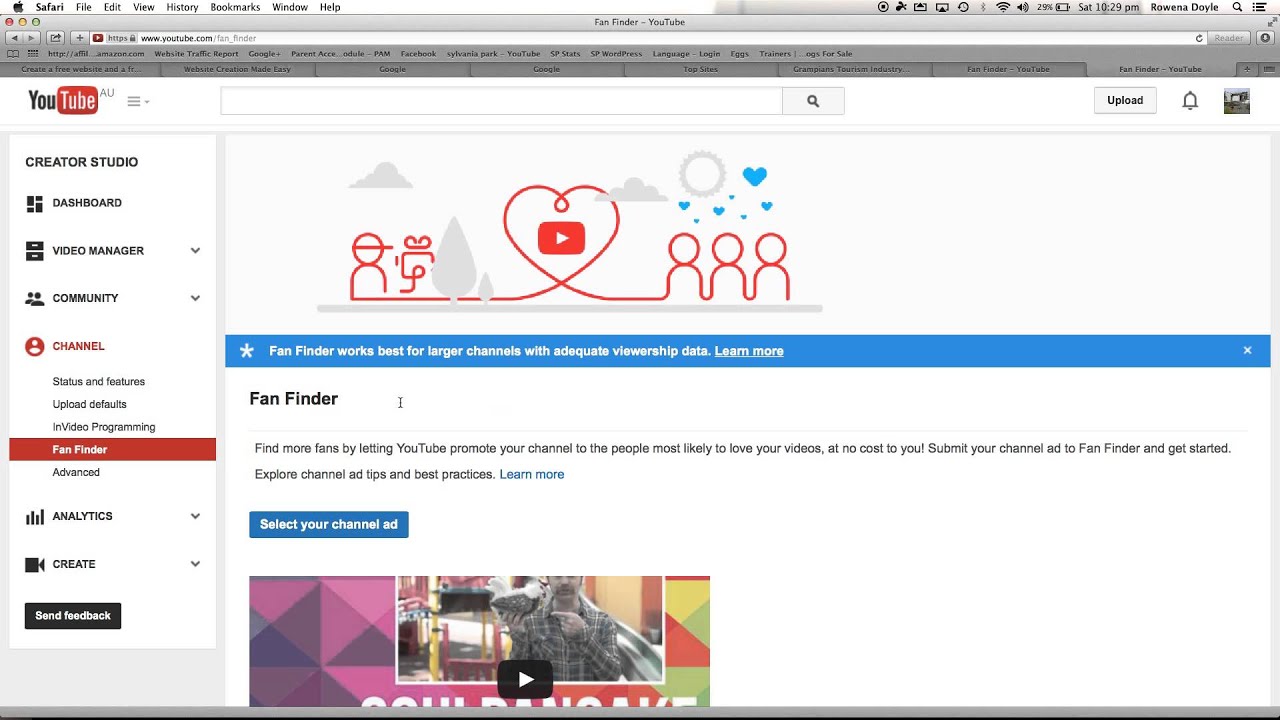This screenshot has height=720, width=1280.
Task: Click Learn more in blue banner
Action: click(749, 351)
